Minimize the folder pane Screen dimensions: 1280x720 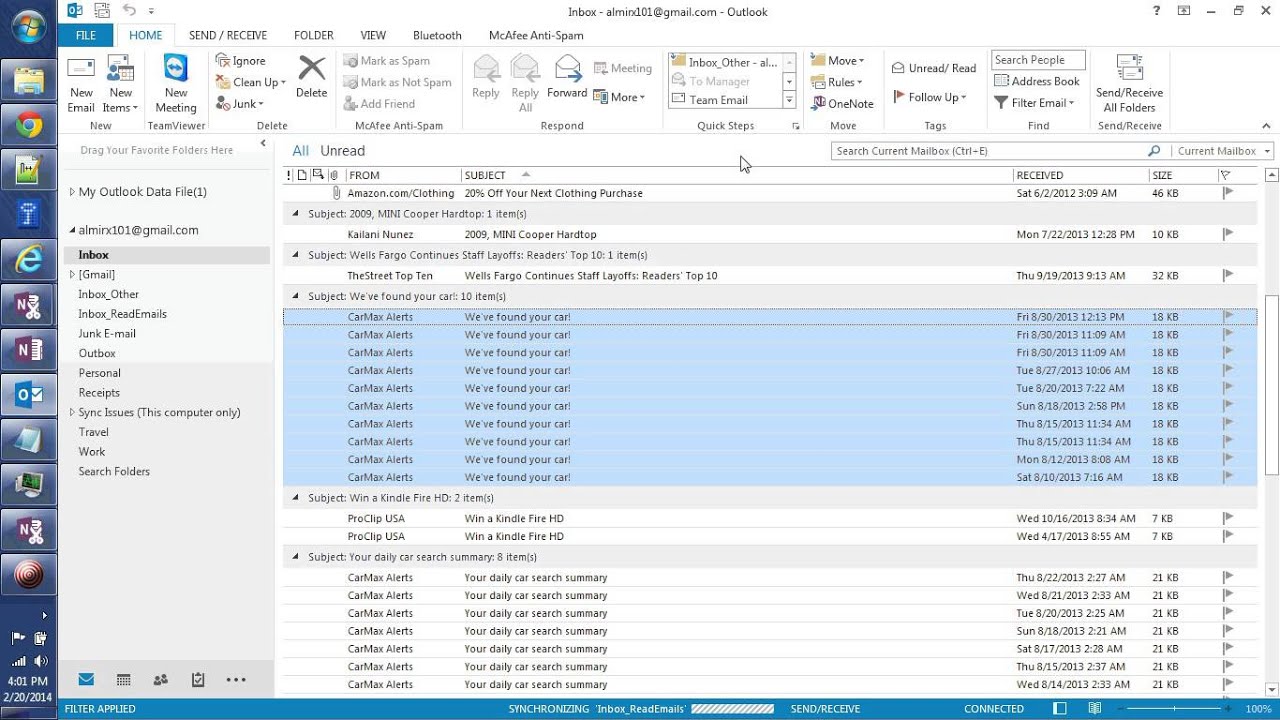pos(263,144)
